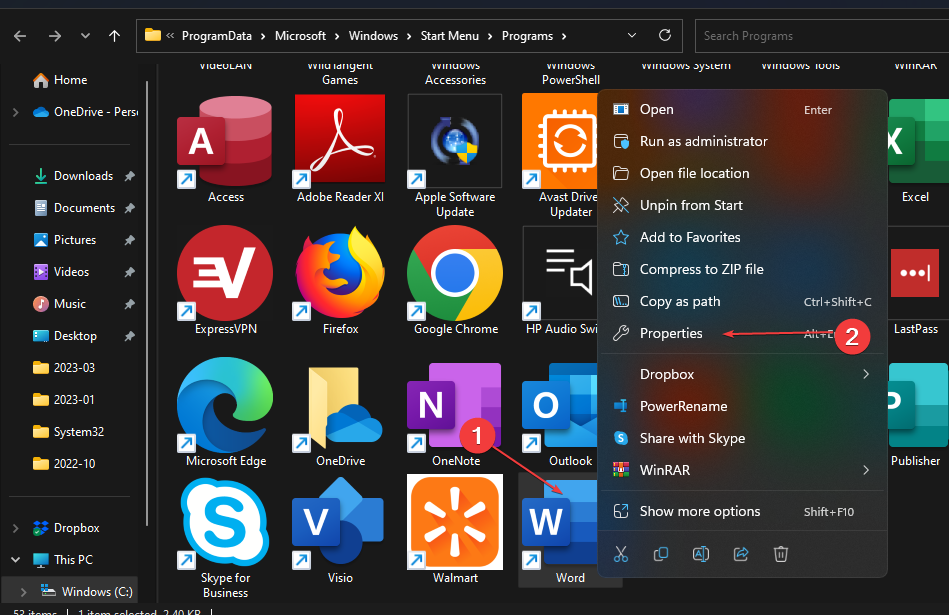Open the Firefox shortcut icon
The width and height of the screenshot is (949, 615).
click(340, 272)
